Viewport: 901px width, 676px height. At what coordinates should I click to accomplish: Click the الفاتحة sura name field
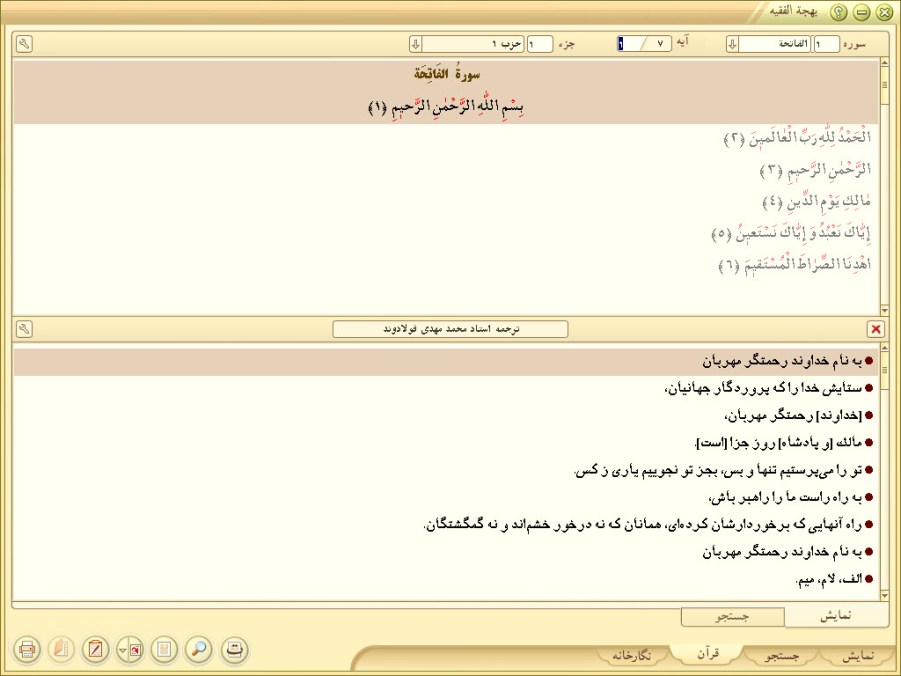(774, 44)
